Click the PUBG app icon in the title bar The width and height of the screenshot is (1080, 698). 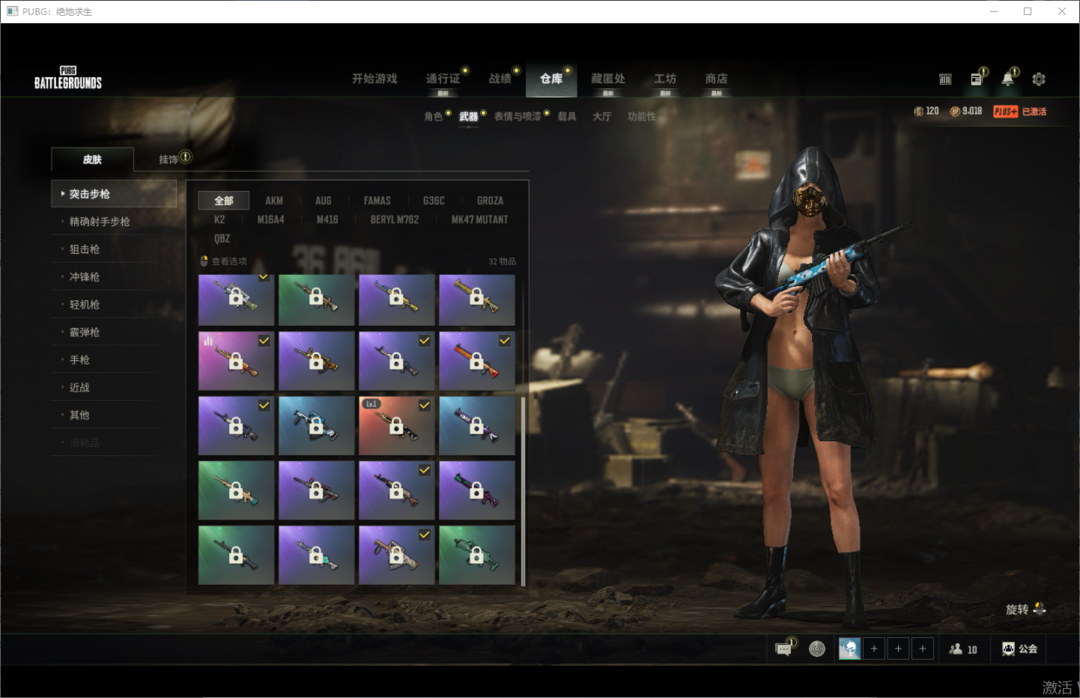(x=12, y=11)
